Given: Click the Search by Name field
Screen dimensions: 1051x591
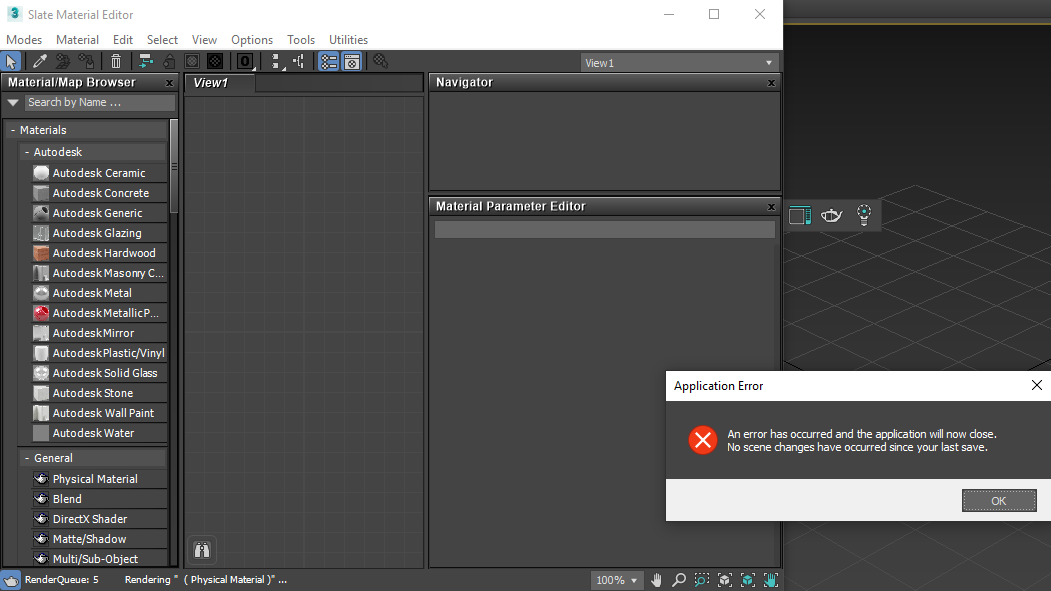Looking at the screenshot, I should click(100, 103).
